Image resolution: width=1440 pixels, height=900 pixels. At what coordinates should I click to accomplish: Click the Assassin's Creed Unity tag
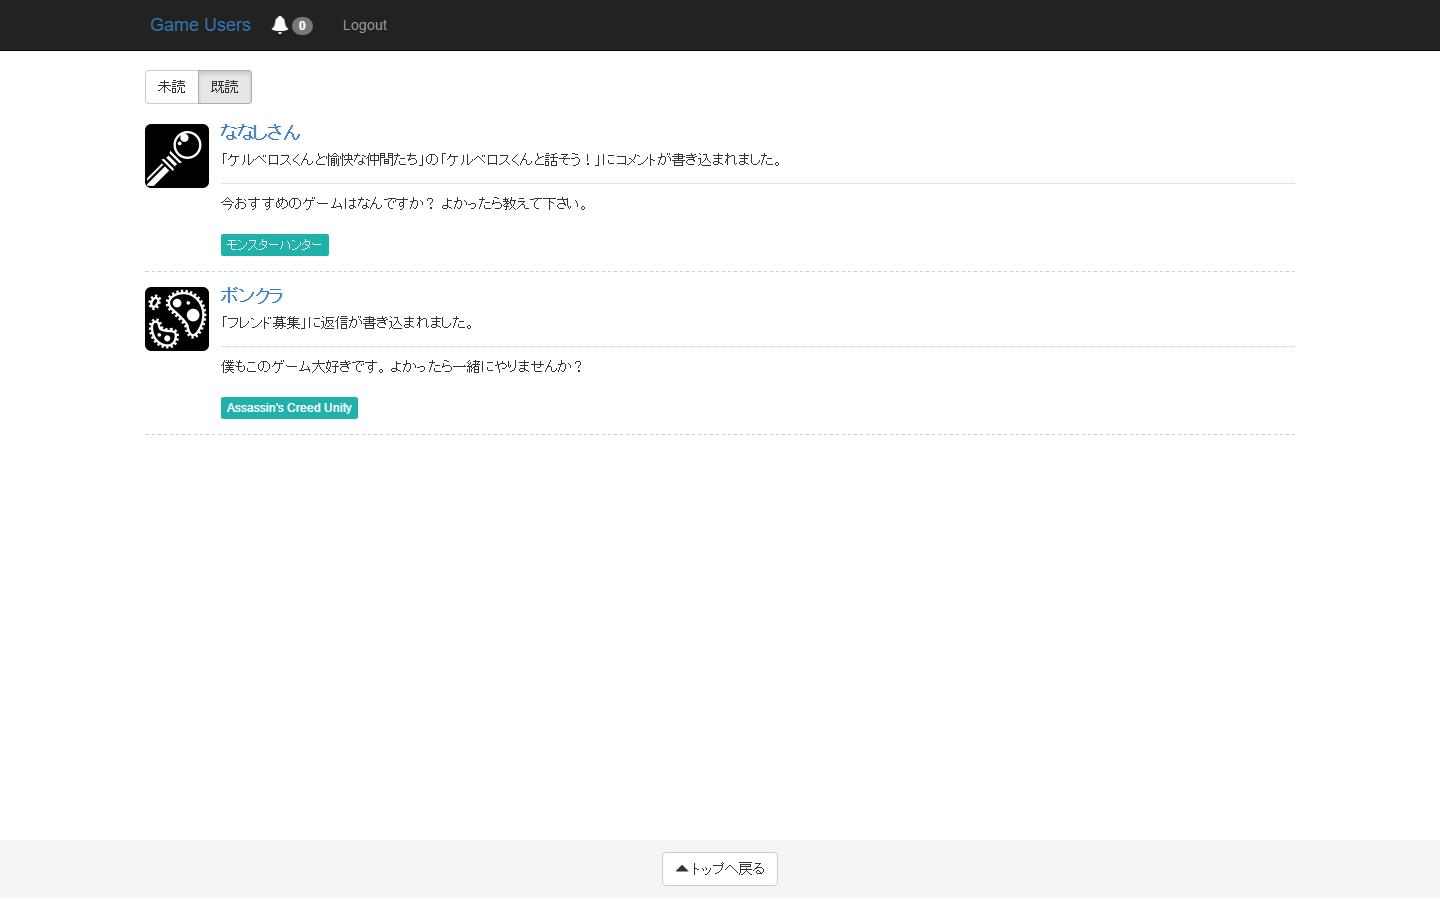pos(289,408)
